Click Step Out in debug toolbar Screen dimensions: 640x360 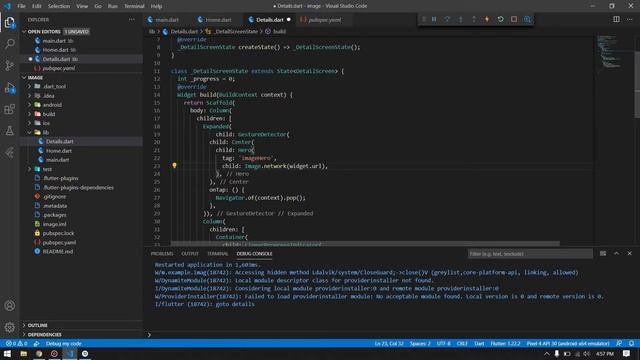tap(474, 19)
